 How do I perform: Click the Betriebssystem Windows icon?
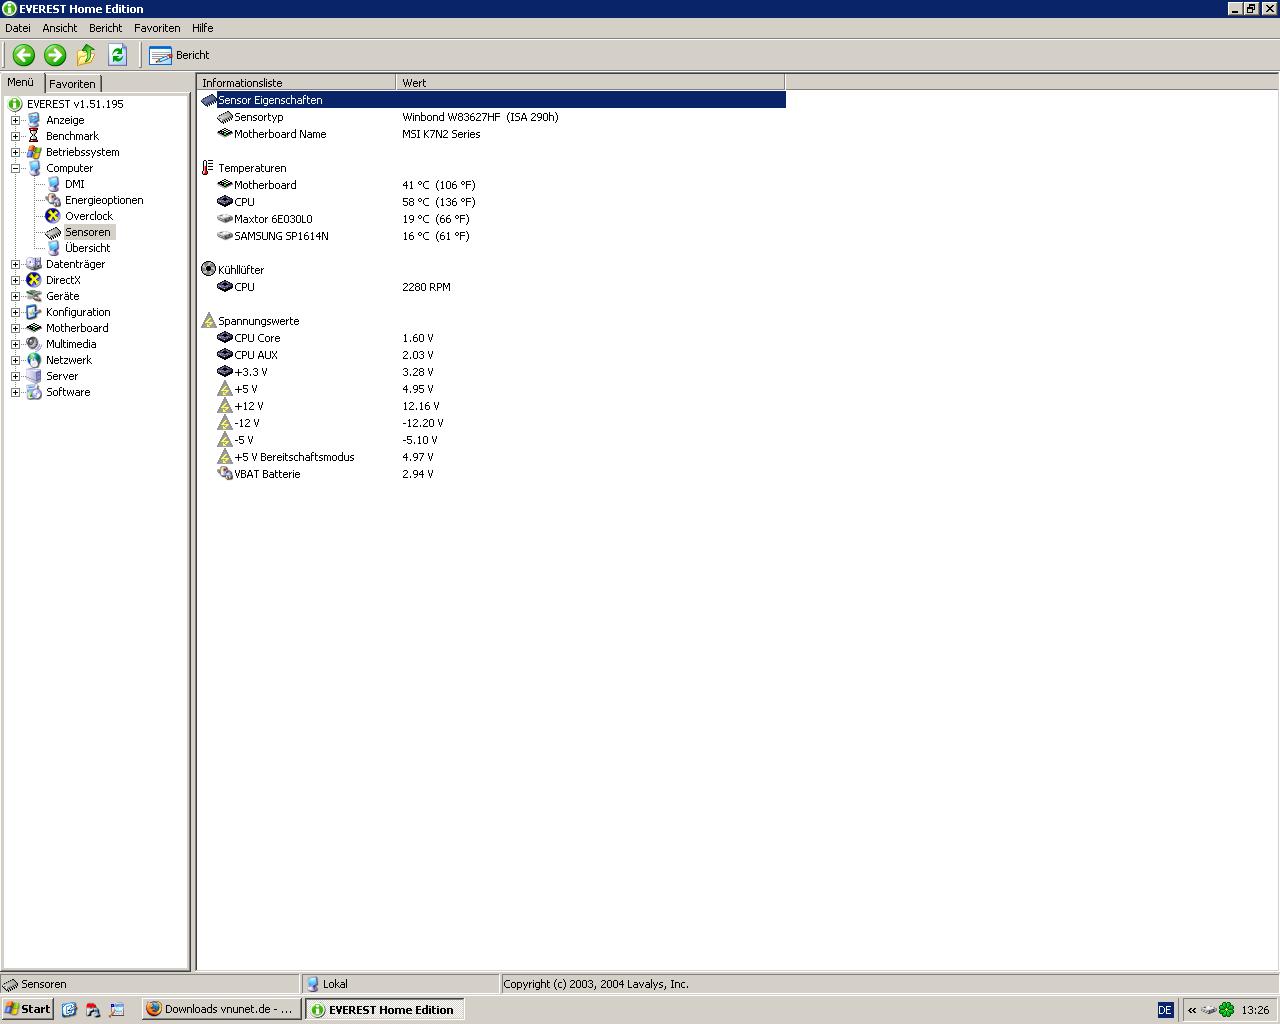point(34,152)
